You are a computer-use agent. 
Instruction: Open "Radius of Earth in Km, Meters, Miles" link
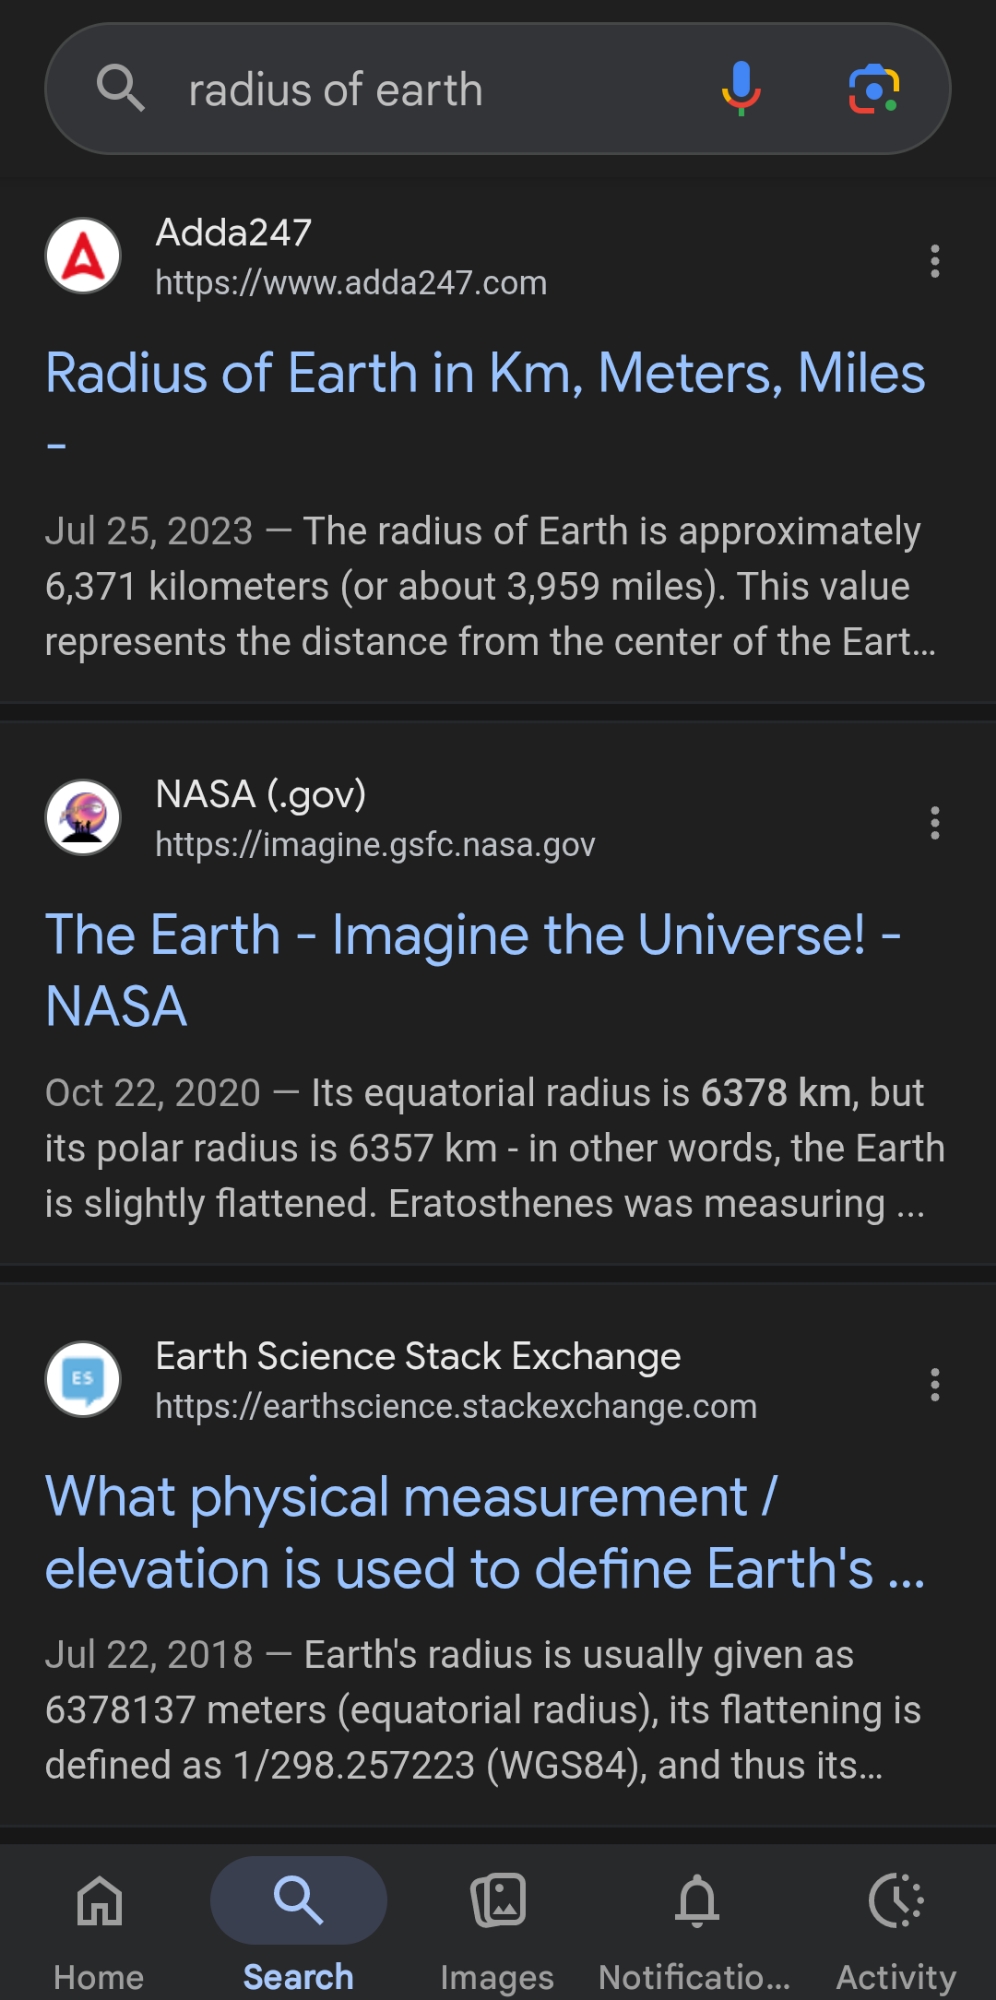coord(485,375)
